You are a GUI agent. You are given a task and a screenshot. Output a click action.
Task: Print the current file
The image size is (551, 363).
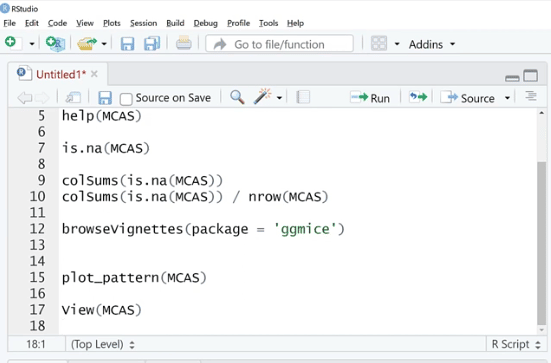(x=183, y=44)
